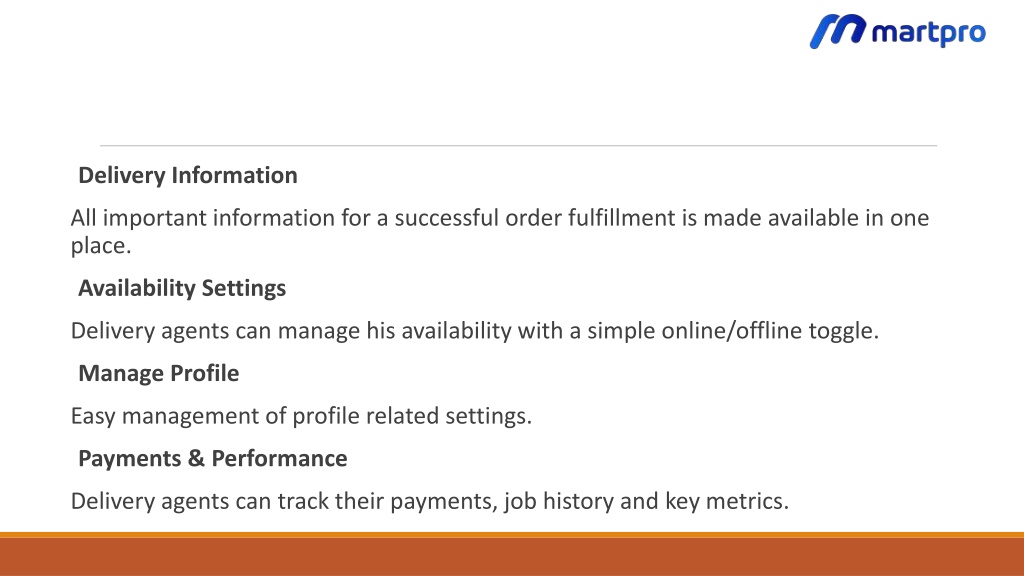Click the online/offline toggle sentence
1024x576 pixels.
(x=475, y=330)
